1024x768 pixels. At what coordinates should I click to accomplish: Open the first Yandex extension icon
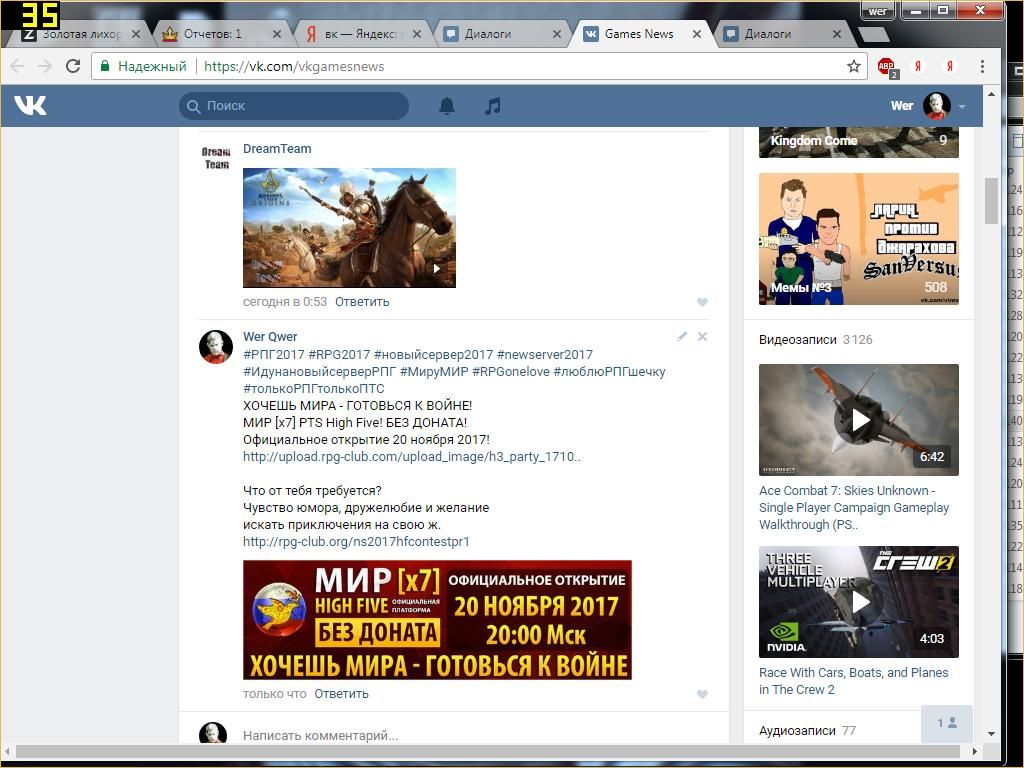[918, 66]
